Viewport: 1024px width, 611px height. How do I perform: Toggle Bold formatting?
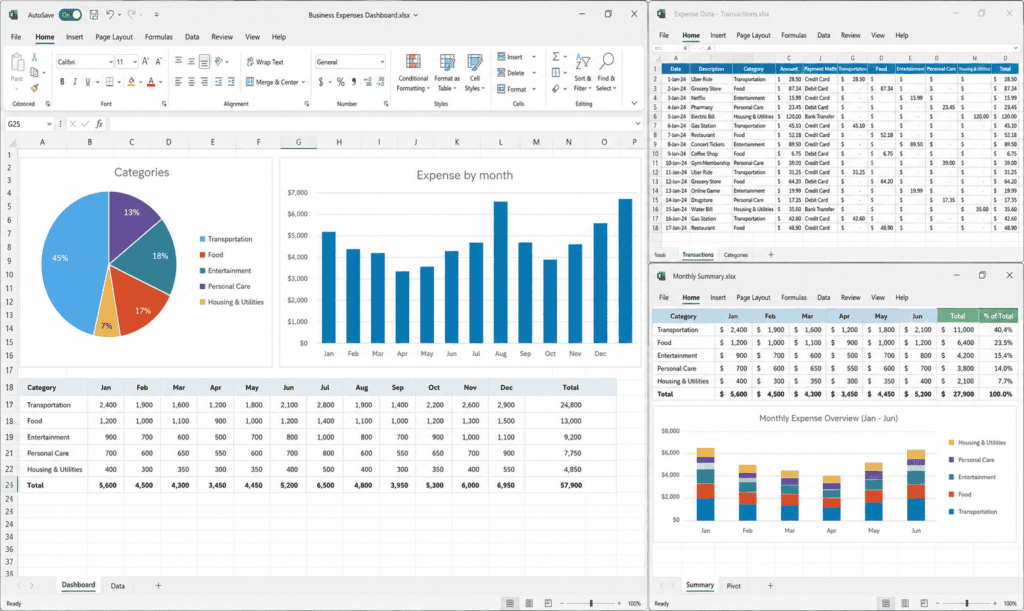click(62, 82)
